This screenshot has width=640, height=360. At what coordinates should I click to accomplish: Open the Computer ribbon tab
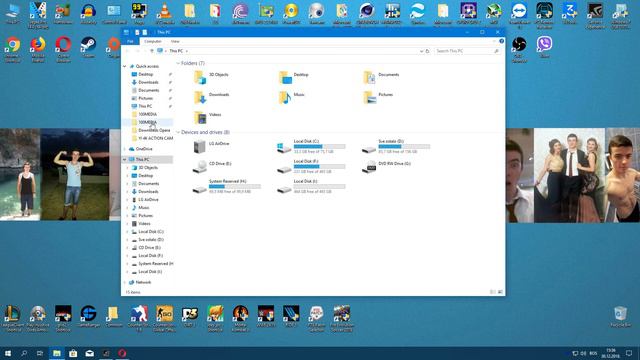point(153,41)
